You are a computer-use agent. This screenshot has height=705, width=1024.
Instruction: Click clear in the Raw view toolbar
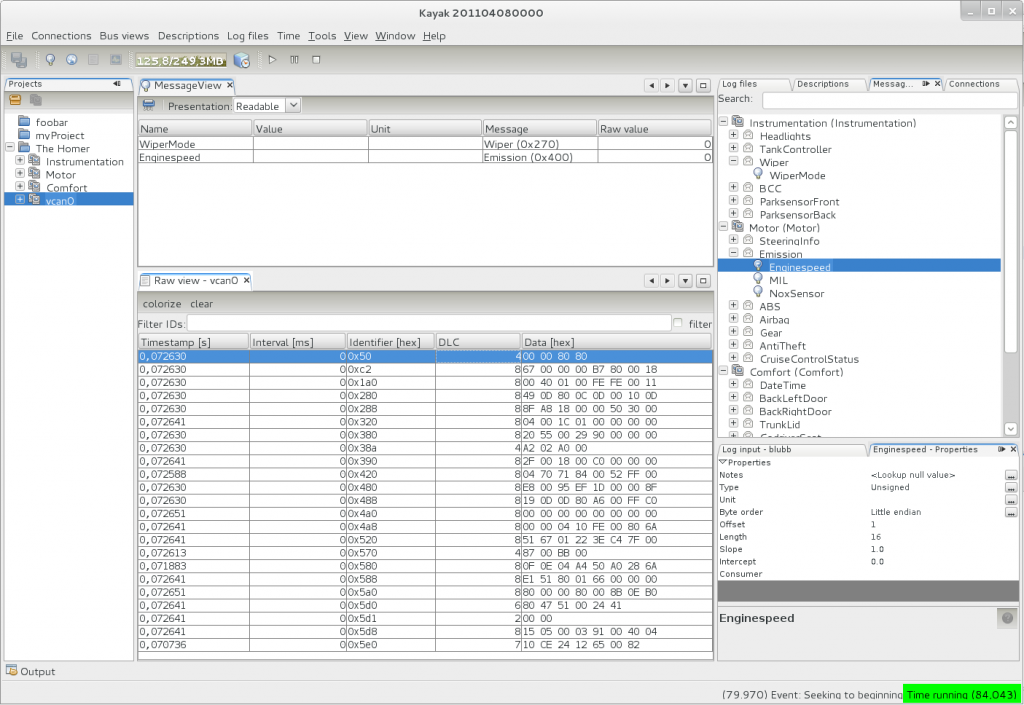201,304
